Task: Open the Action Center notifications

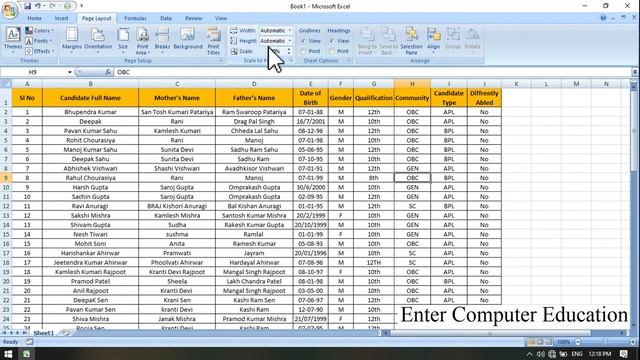Action: coord(624,354)
